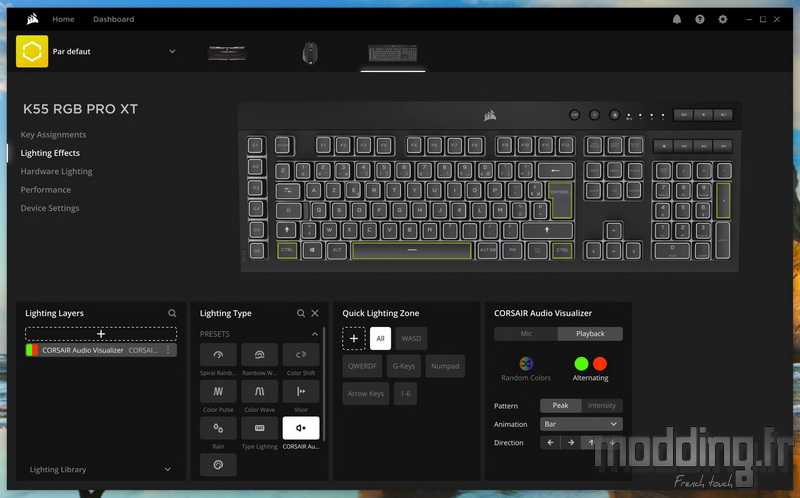
Task: Choose the Color Wave preset
Action: 260,391
